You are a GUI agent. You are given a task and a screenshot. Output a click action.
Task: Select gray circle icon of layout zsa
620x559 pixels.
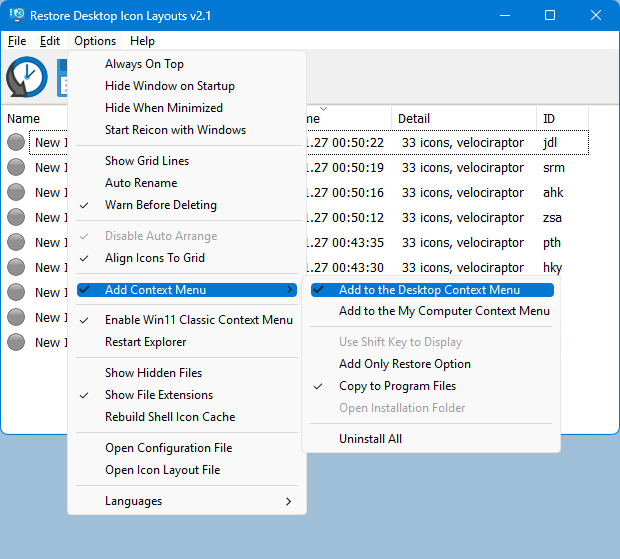tap(16, 217)
